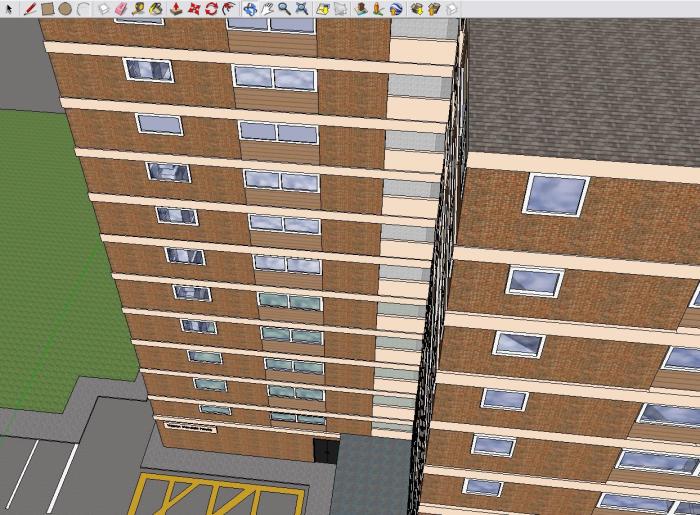This screenshot has height=515, width=700.
Task: Open Get Models from 3D Warehouse
Action: point(417,8)
